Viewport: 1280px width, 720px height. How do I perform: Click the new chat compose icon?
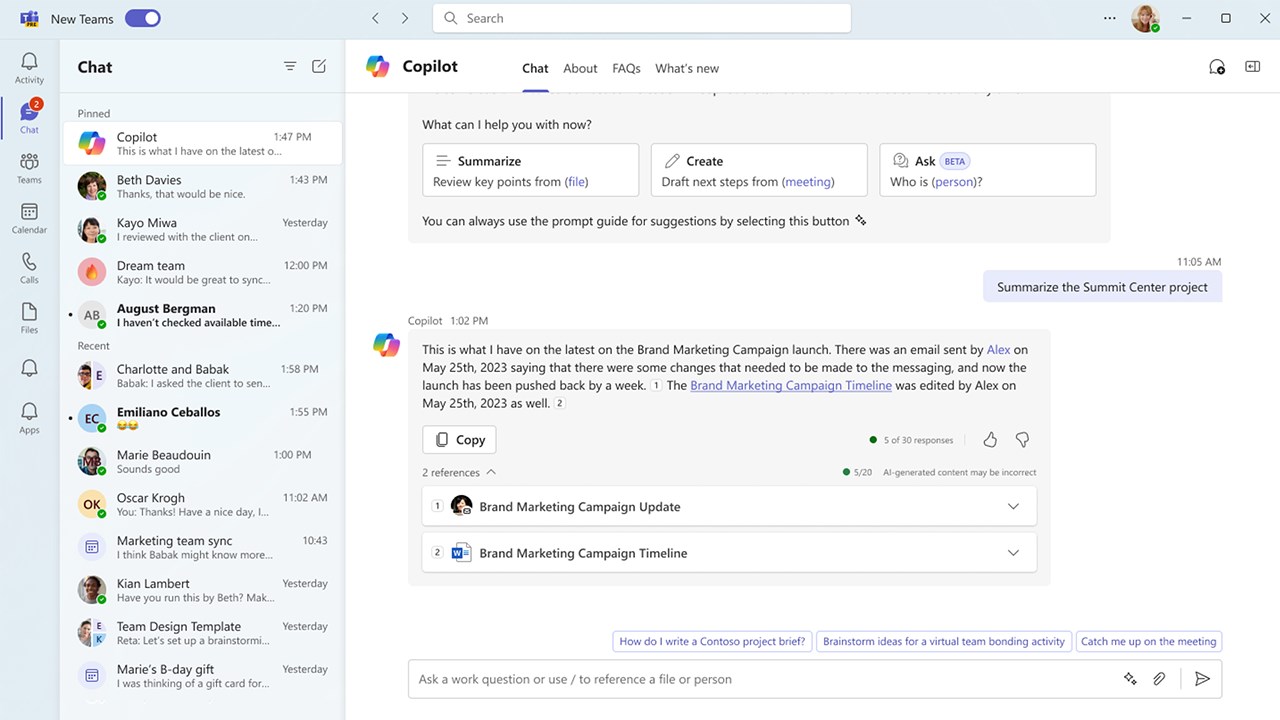319,66
